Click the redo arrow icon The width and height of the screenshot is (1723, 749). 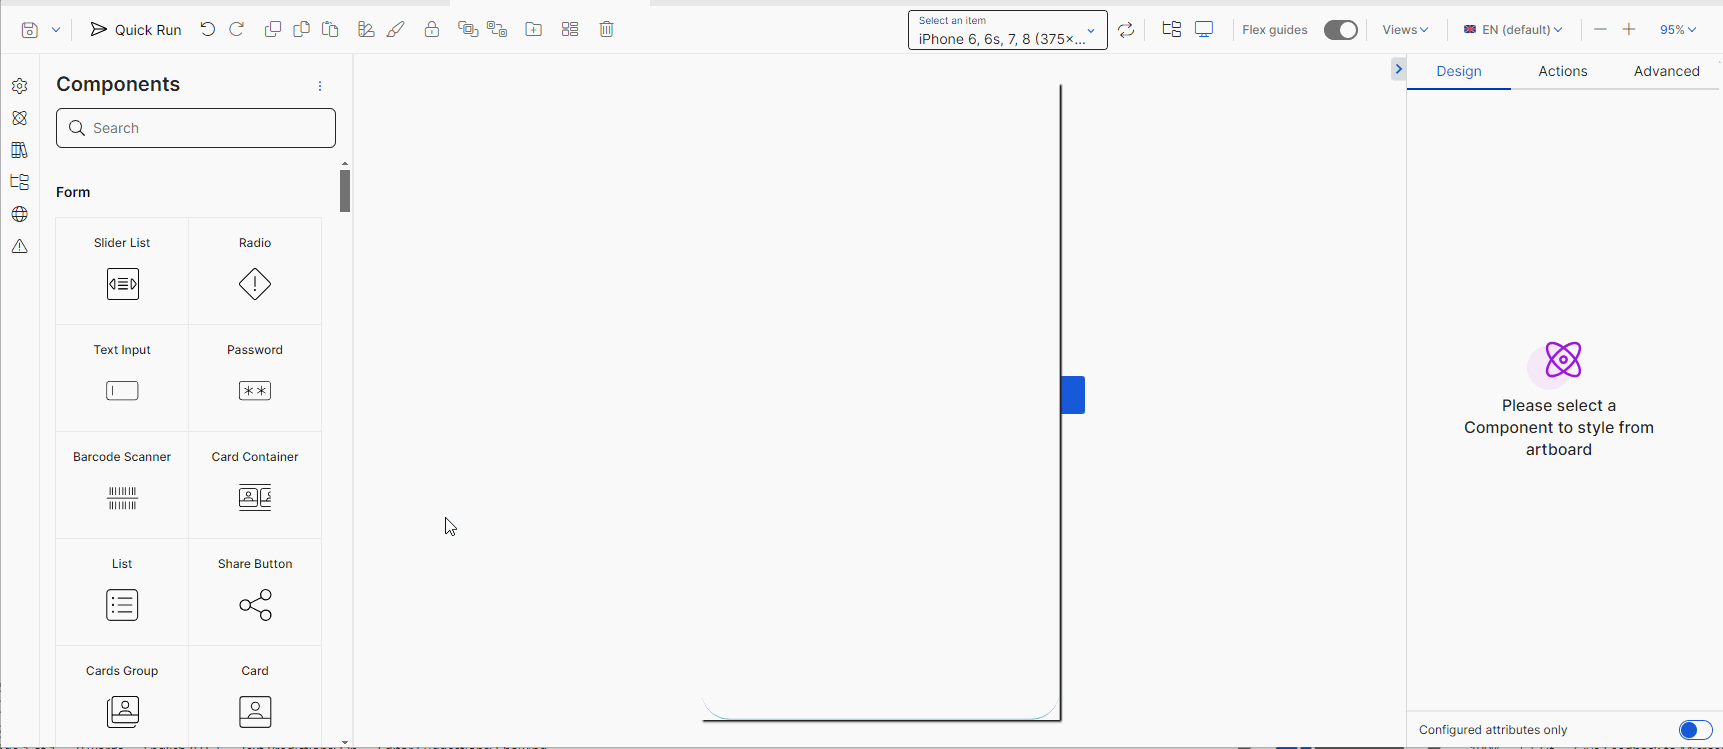237,29
